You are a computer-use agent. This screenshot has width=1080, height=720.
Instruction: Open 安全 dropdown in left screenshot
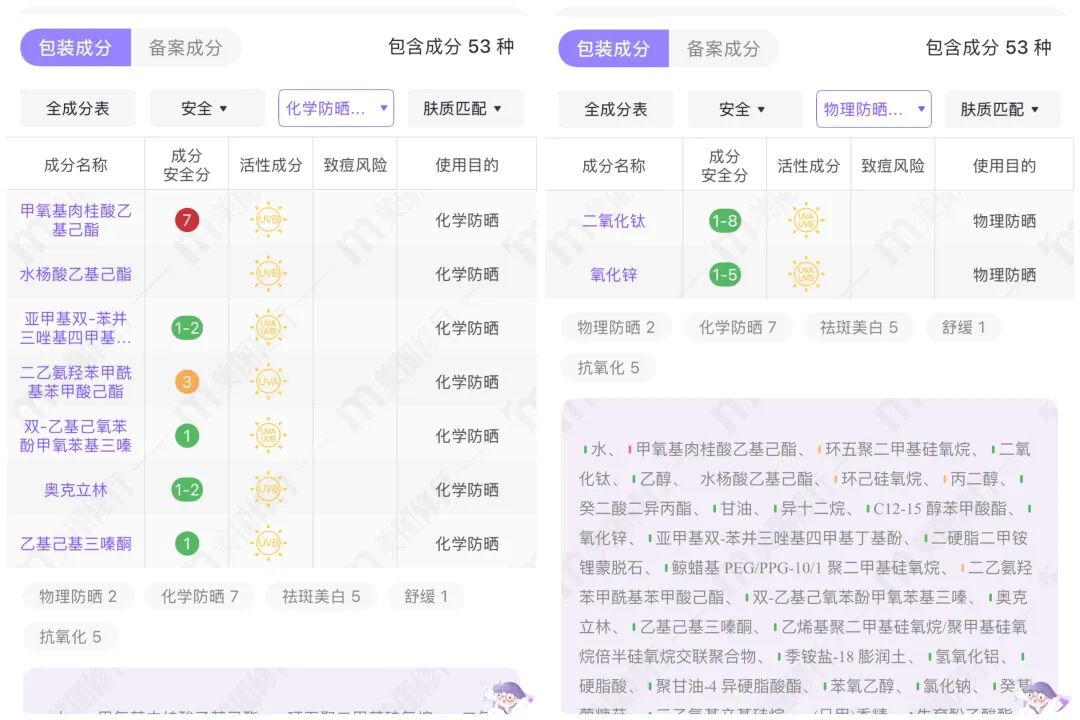(207, 108)
